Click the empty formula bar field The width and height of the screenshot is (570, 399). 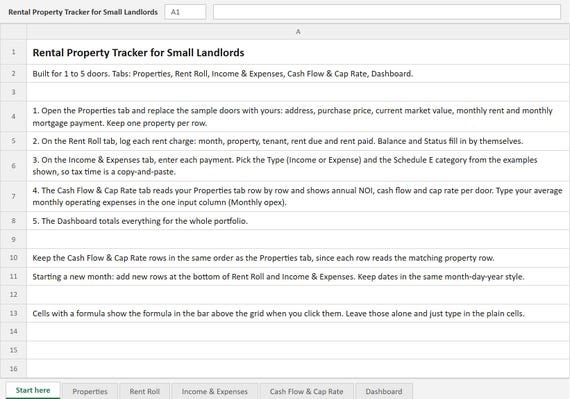click(x=387, y=12)
